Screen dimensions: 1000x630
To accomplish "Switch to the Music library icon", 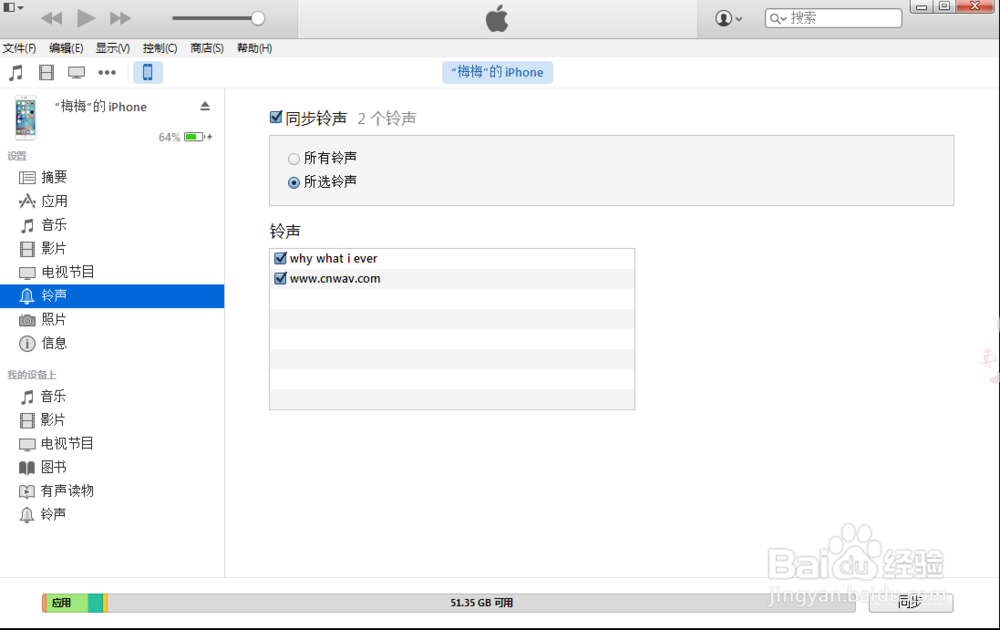I will [16, 73].
